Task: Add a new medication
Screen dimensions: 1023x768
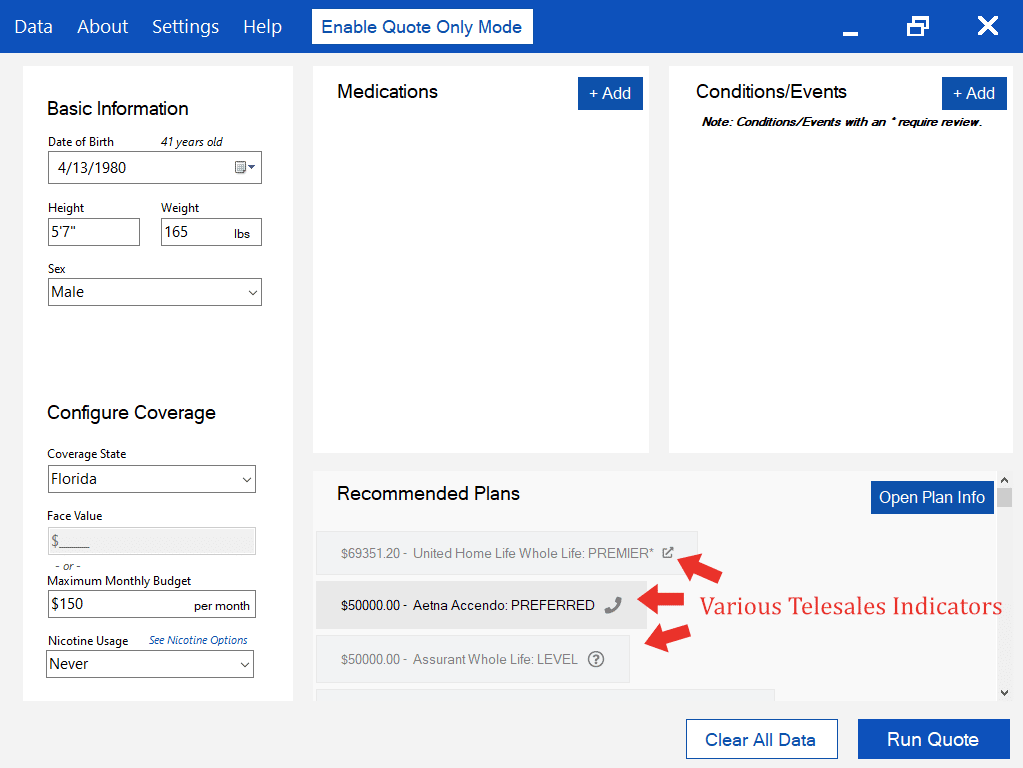Action: 609,93
